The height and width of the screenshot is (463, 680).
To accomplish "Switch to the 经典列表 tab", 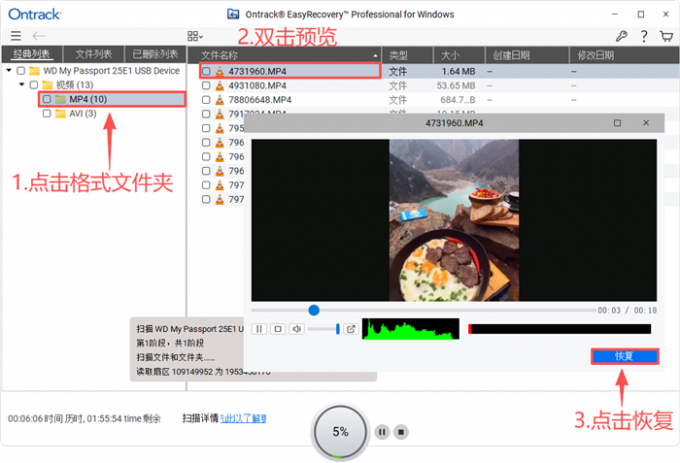I will tap(32, 54).
